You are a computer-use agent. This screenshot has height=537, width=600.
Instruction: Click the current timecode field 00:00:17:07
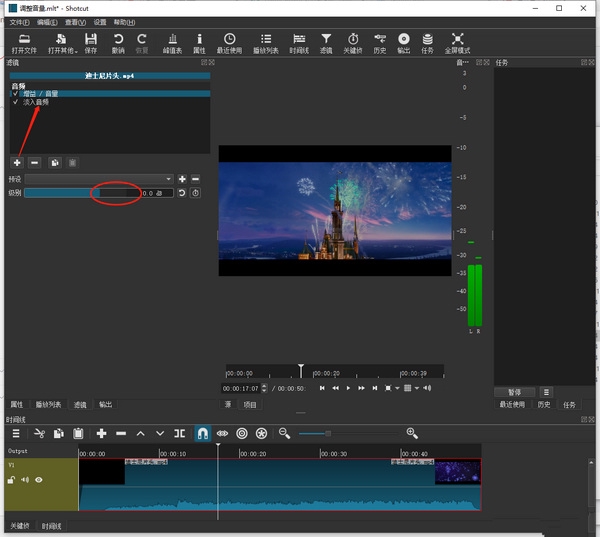241,388
